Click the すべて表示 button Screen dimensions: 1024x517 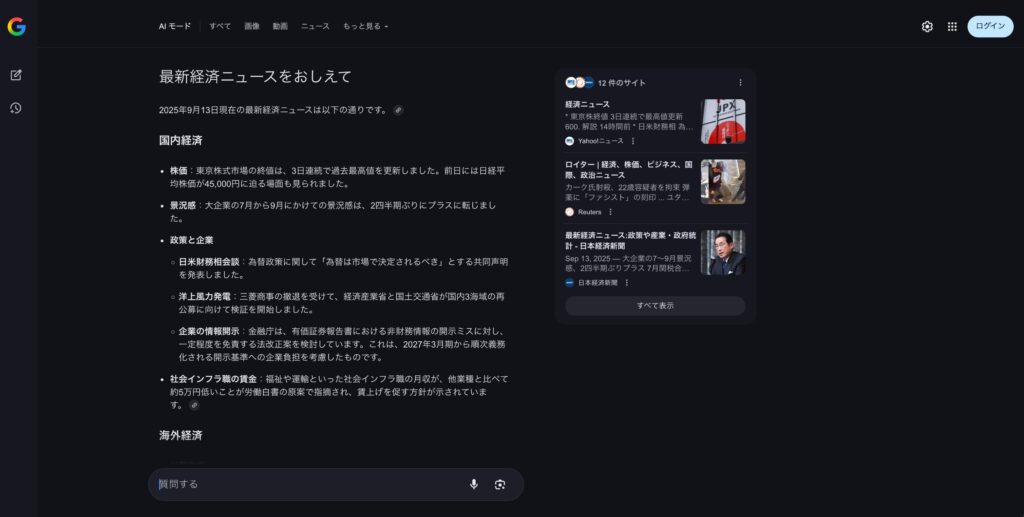(655, 306)
